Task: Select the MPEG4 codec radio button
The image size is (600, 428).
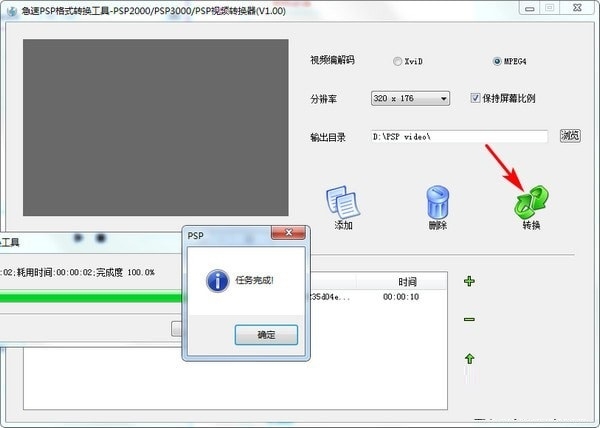Action: point(497,61)
